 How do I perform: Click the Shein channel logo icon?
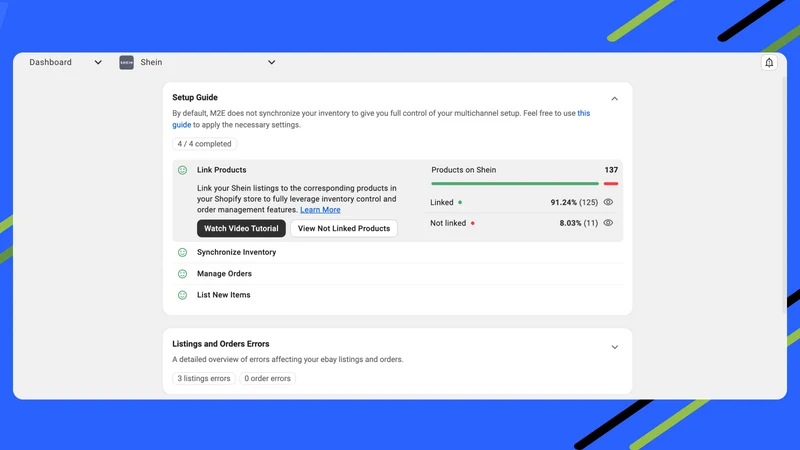pos(127,62)
